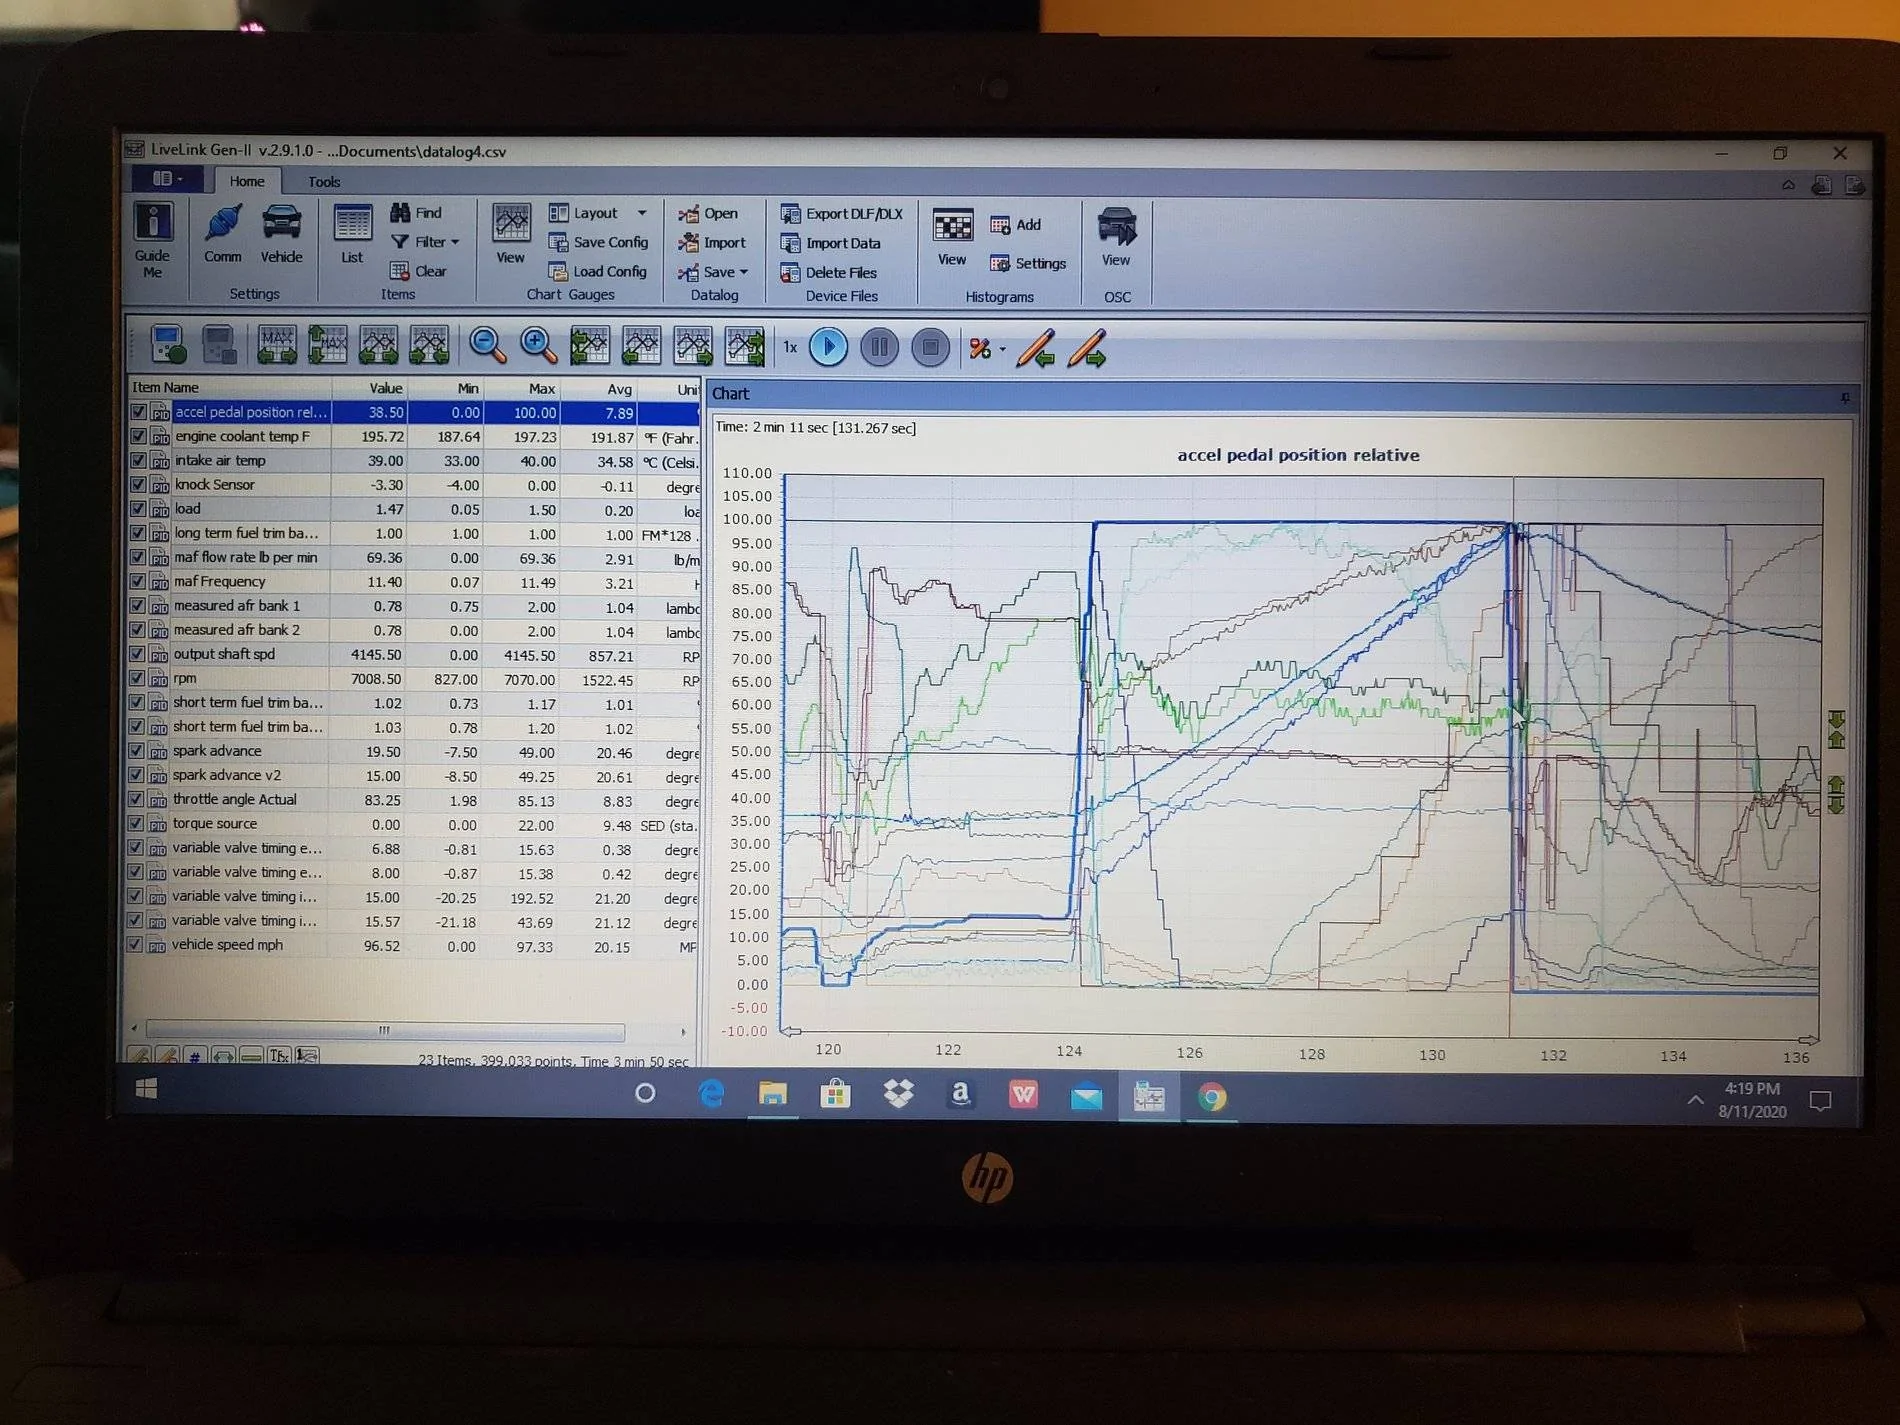
Task: Click Delete Files
Action: click(829, 272)
